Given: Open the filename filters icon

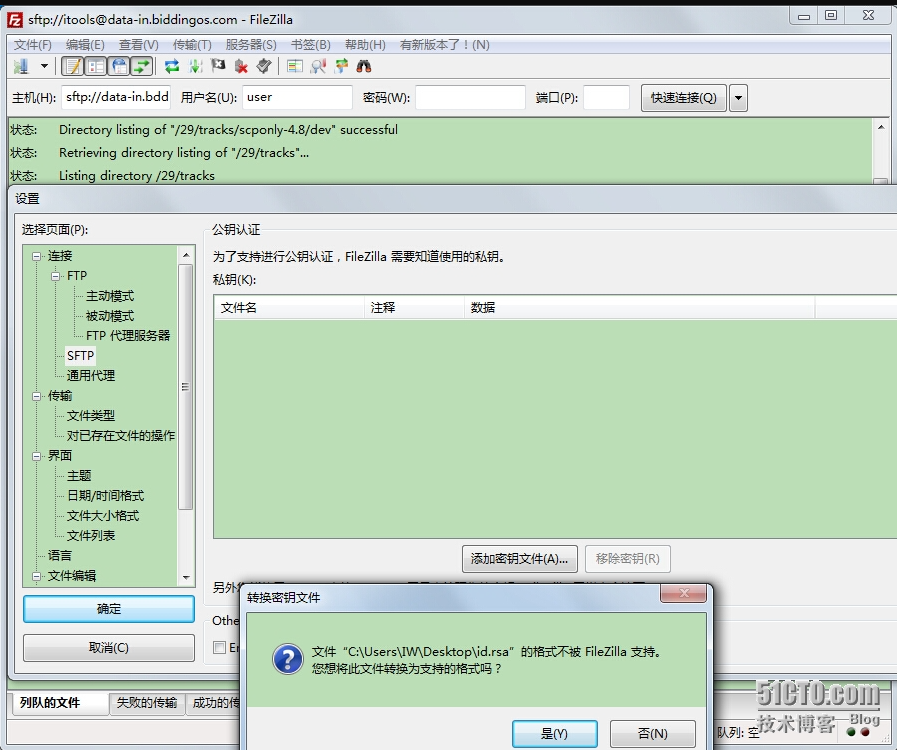Looking at the screenshot, I should pos(294,67).
